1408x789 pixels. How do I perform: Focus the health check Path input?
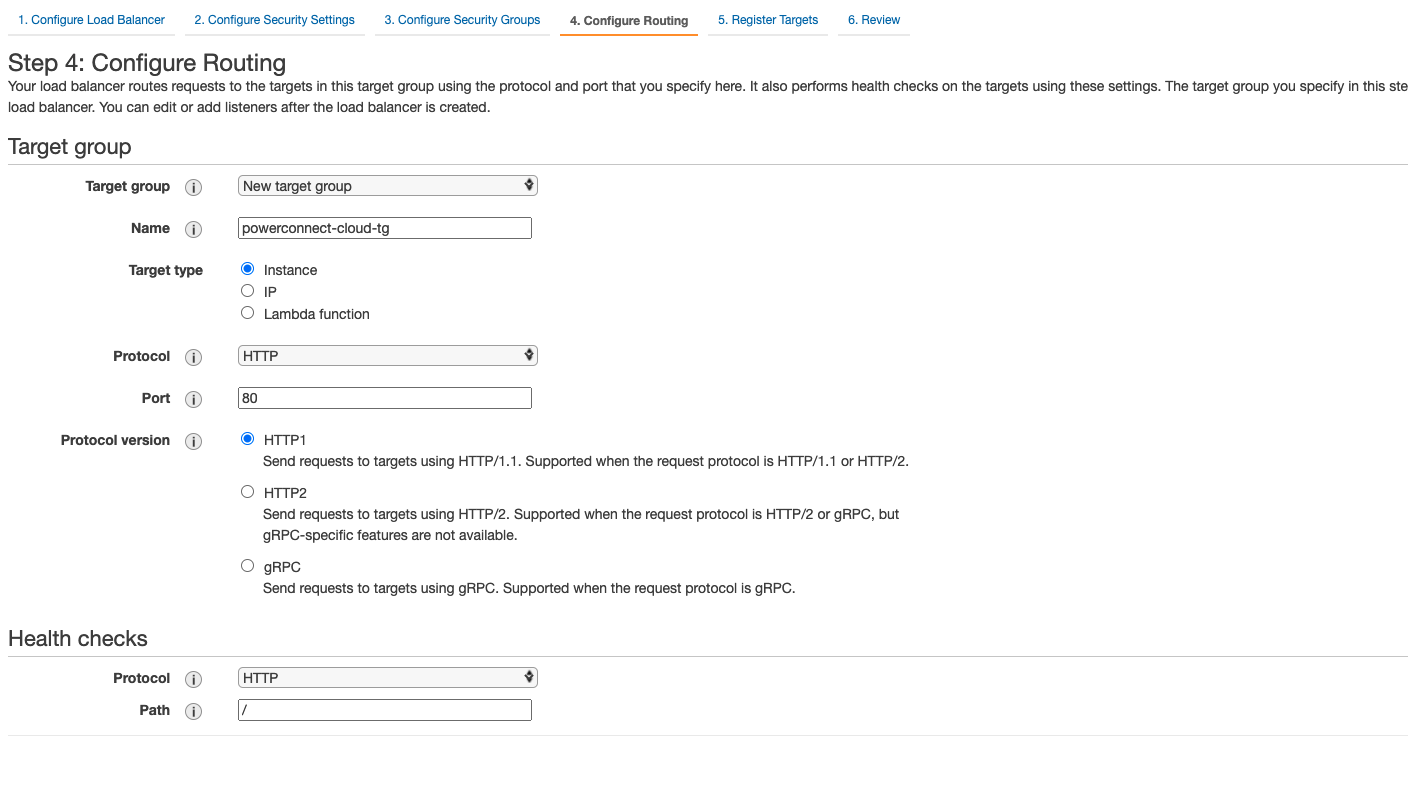pos(385,710)
